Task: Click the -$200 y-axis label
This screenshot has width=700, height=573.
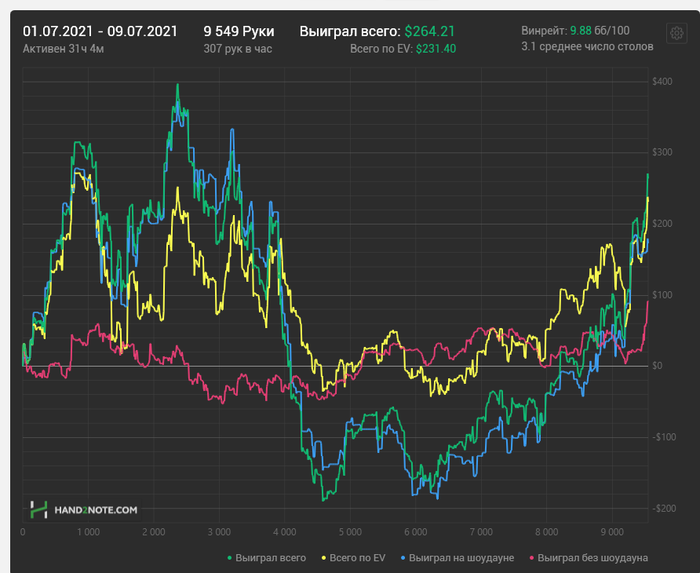Action: (x=664, y=508)
